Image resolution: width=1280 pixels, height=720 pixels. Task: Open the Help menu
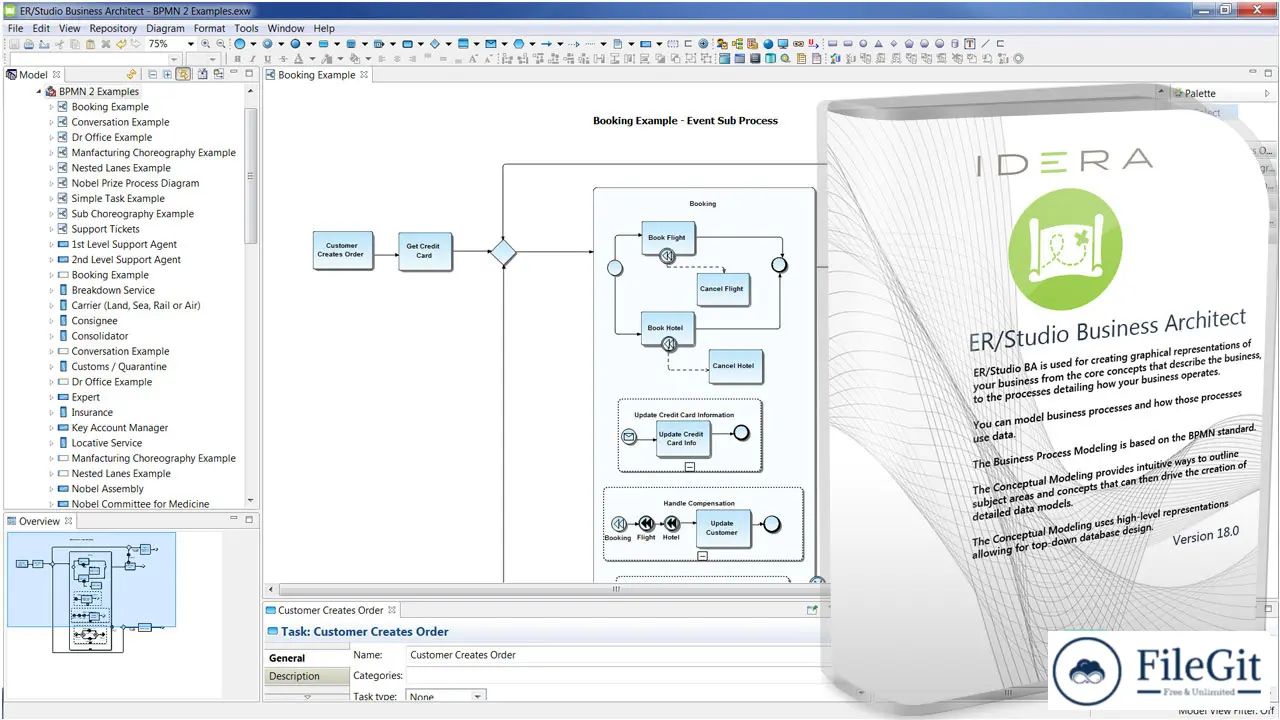pyautogui.click(x=324, y=29)
